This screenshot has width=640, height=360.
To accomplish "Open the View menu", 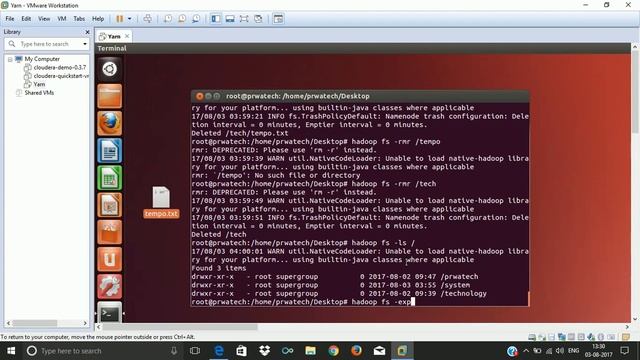I will click(x=44, y=19).
